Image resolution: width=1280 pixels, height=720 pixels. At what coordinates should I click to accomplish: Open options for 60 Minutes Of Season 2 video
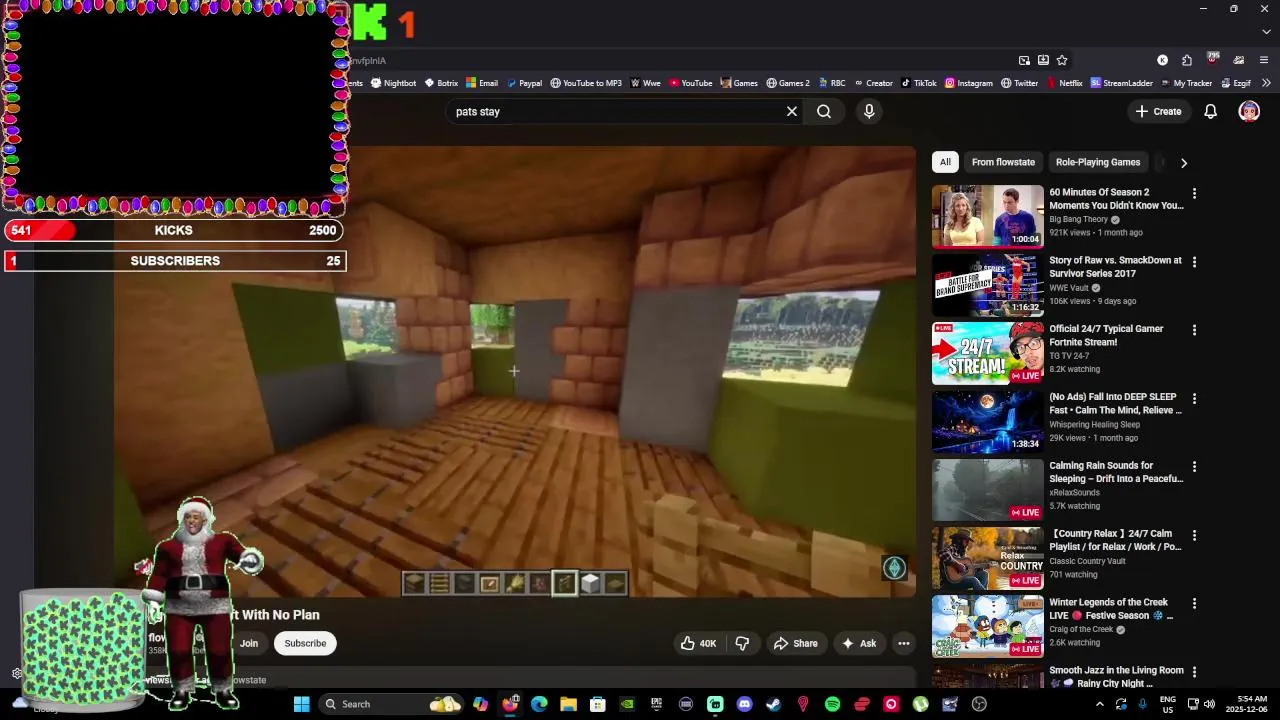pyautogui.click(x=1194, y=194)
